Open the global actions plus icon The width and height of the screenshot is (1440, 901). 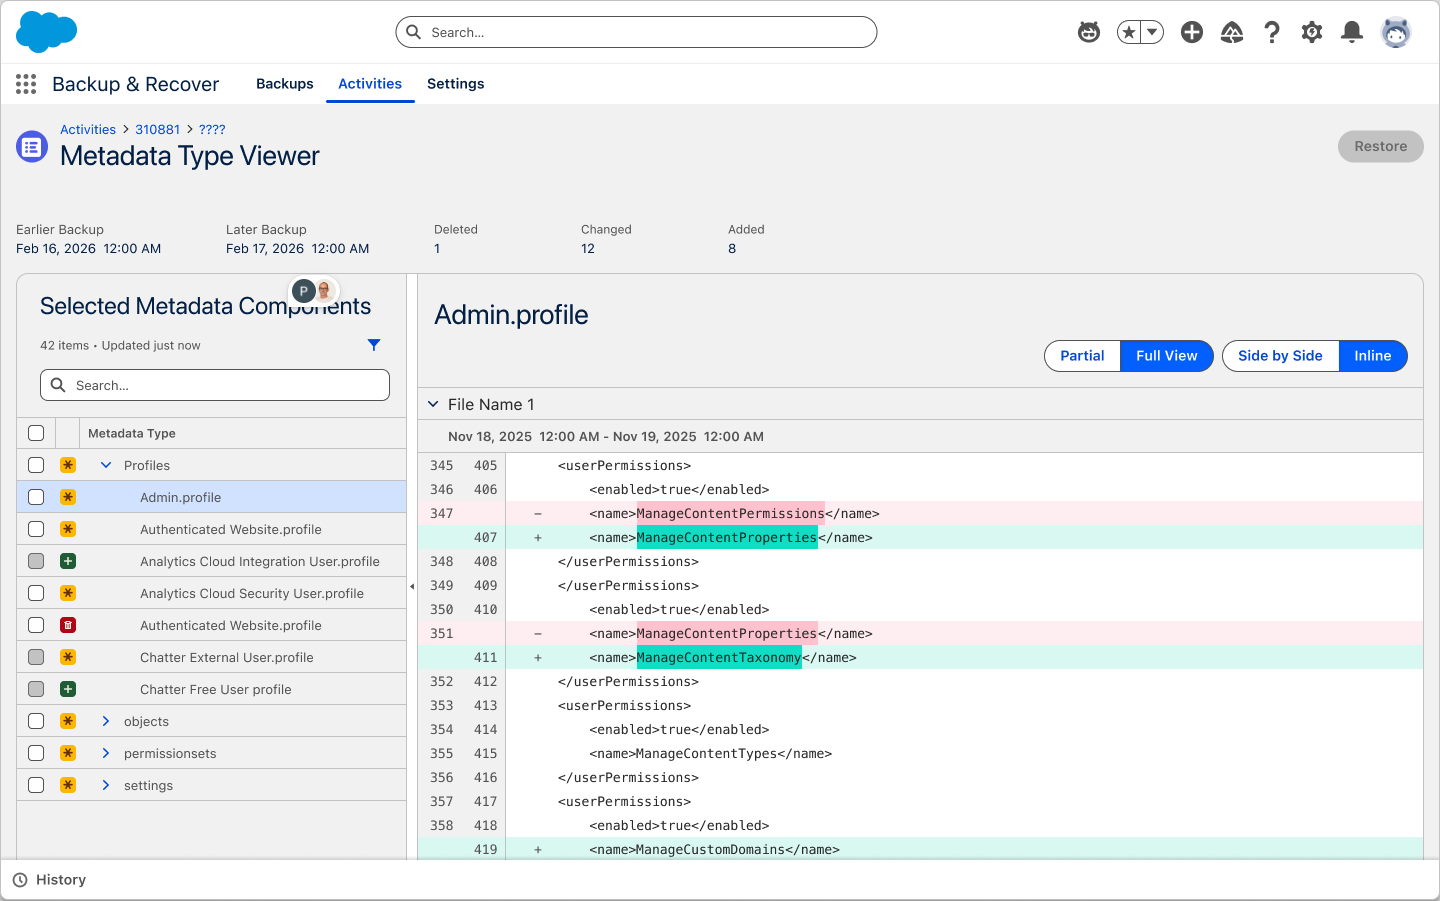[1192, 32]
